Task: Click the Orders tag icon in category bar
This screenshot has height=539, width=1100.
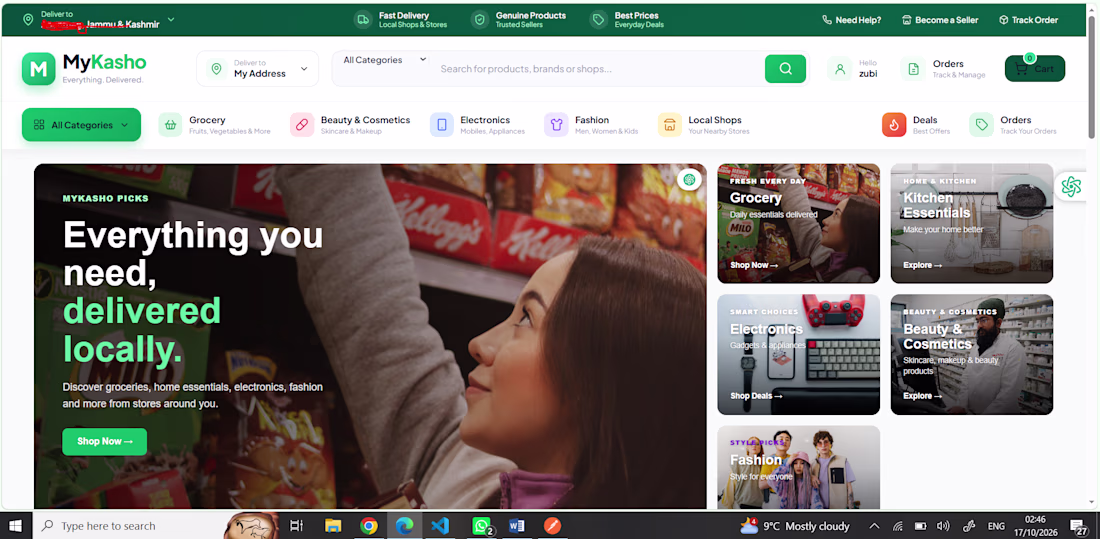Action: (x=981, y=125)
